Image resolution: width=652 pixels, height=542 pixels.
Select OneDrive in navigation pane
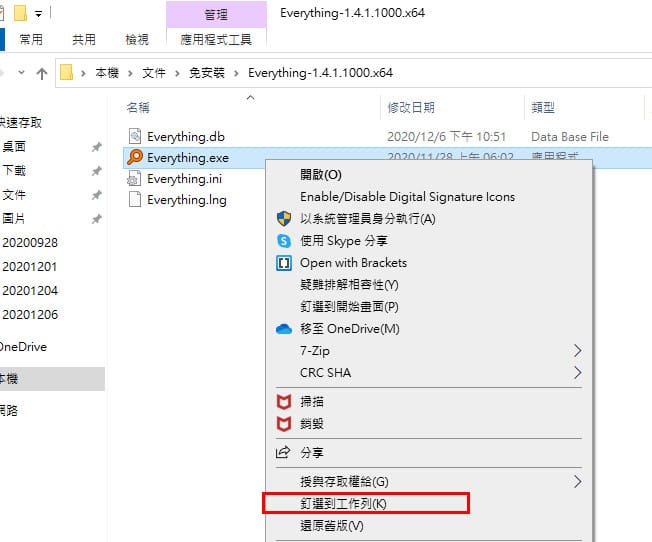point(23,347)
